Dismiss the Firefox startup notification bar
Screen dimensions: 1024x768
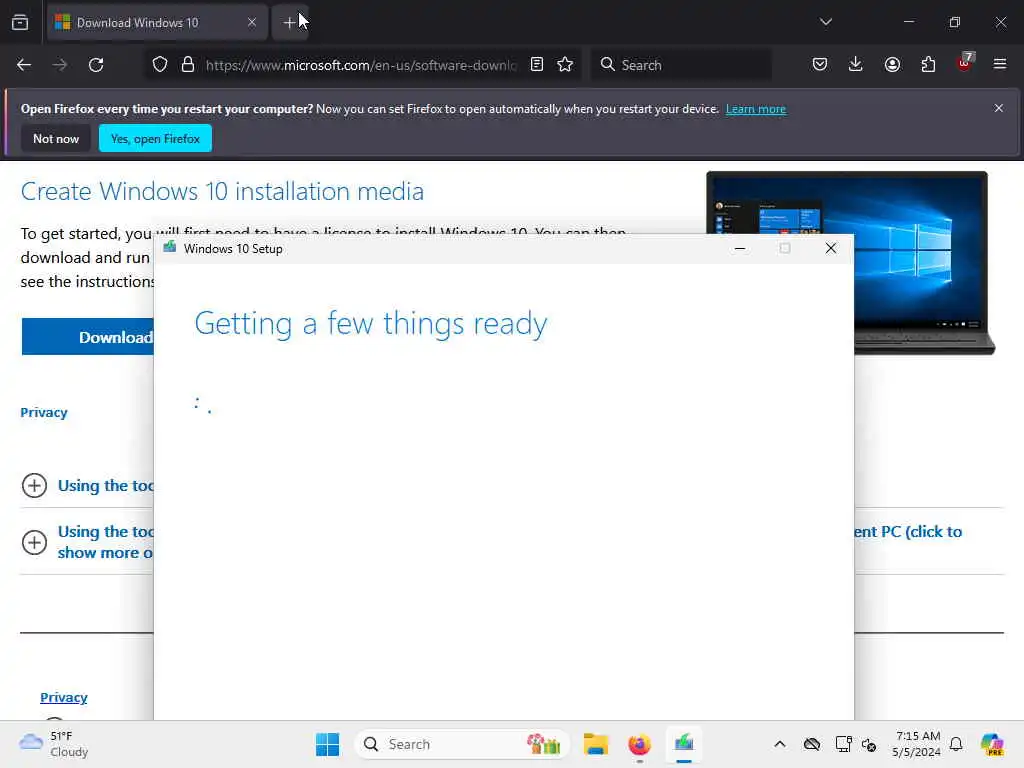(999, 108)
